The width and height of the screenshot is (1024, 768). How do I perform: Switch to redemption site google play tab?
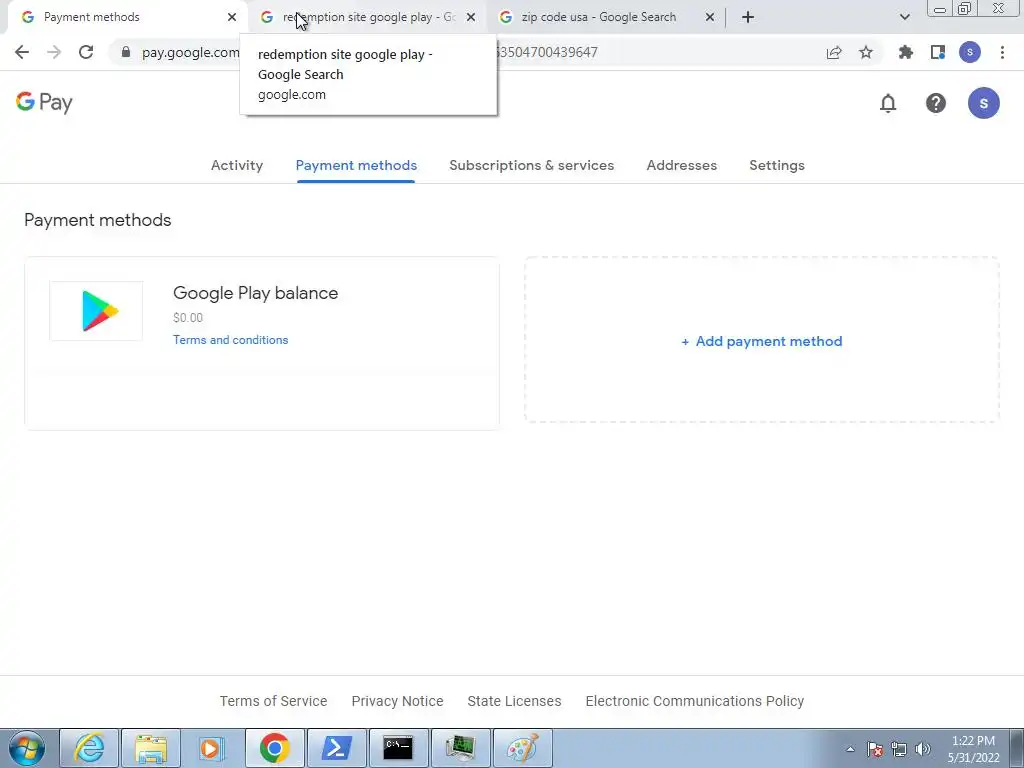tap(369, 17)
